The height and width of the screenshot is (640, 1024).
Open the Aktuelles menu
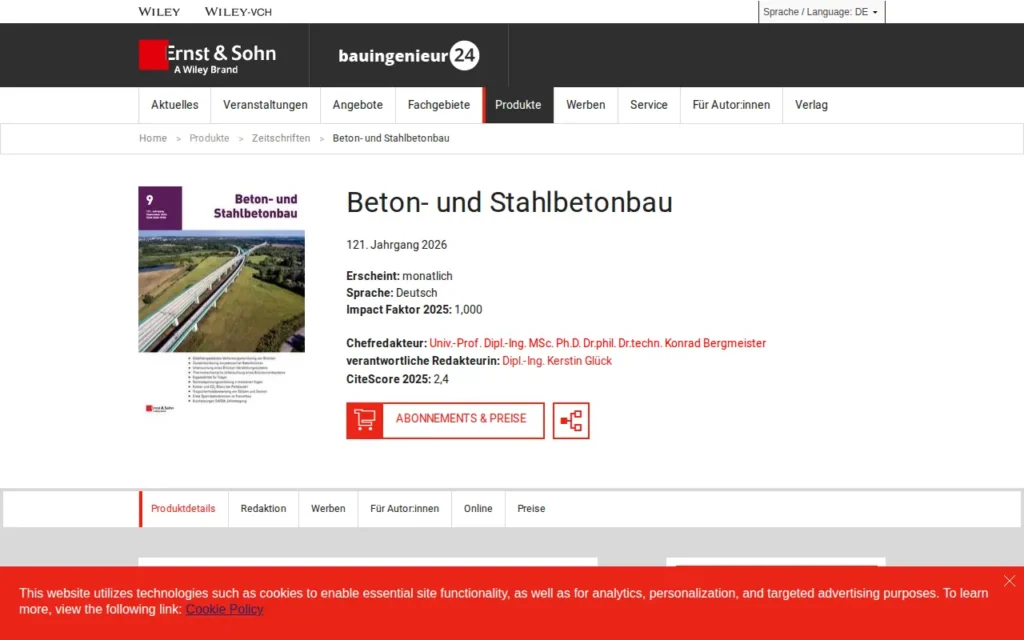pos(174,105)
